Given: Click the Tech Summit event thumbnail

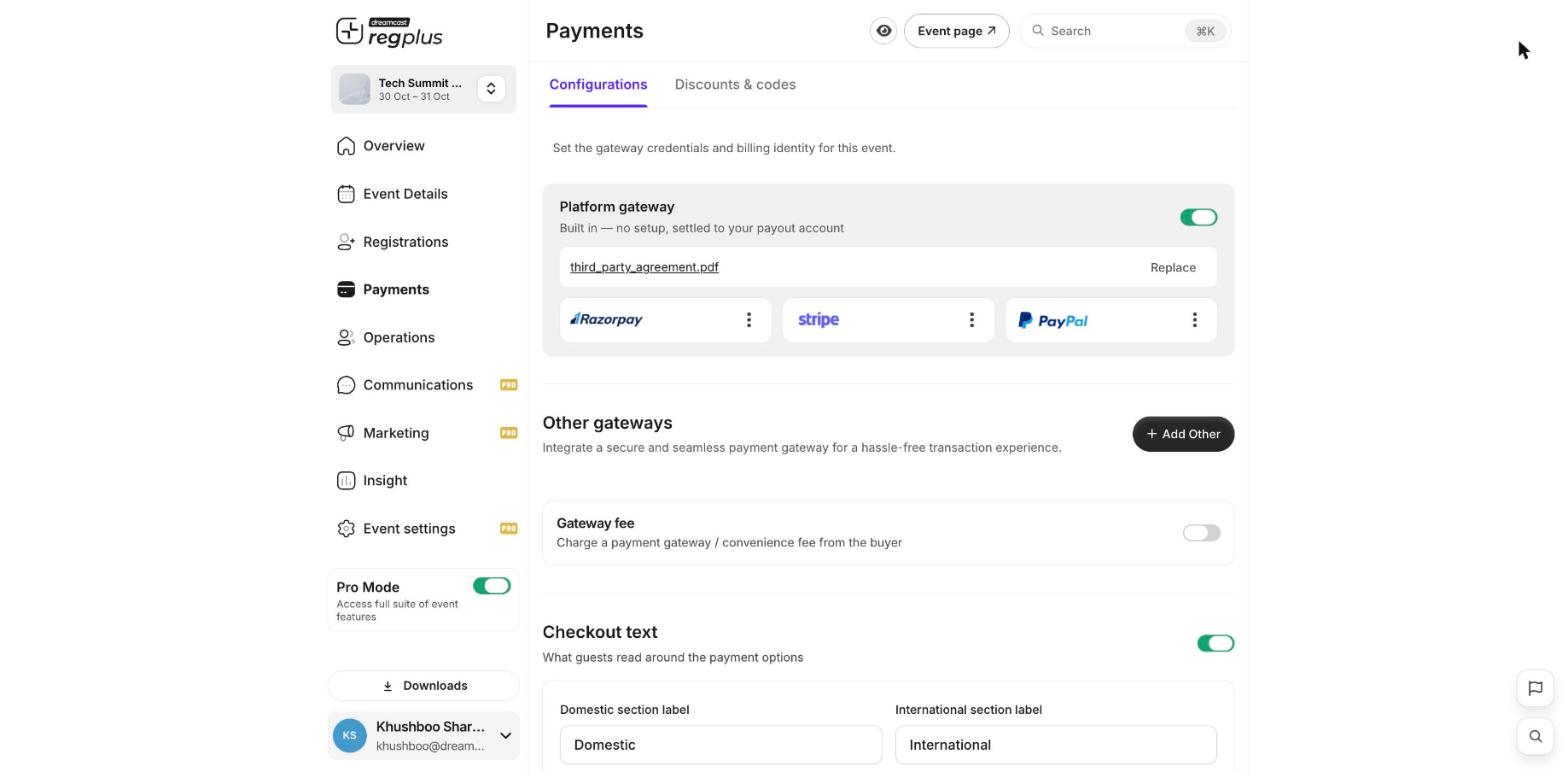Looking at the screenshot, I should 354,89.
